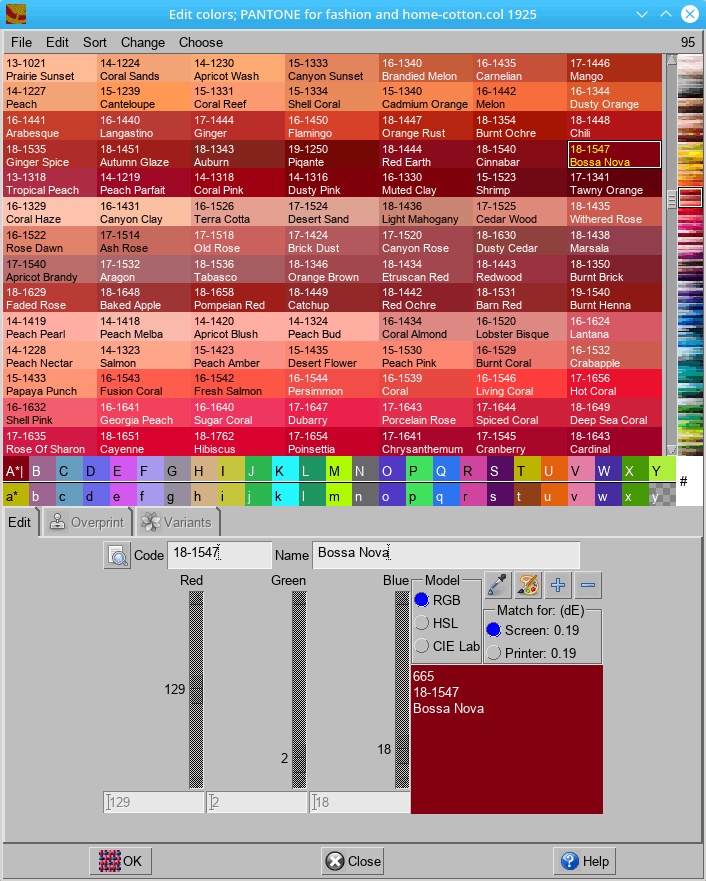
Task: Select the 18-1438 Marsala swatch
Action: (614, 241)
